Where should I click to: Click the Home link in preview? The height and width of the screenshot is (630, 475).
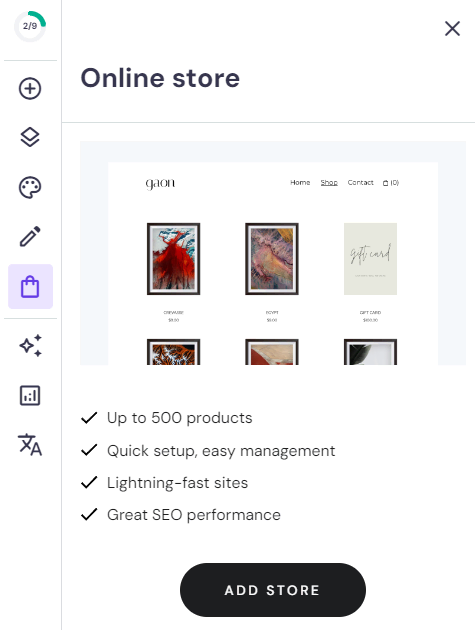click(300, 182)
